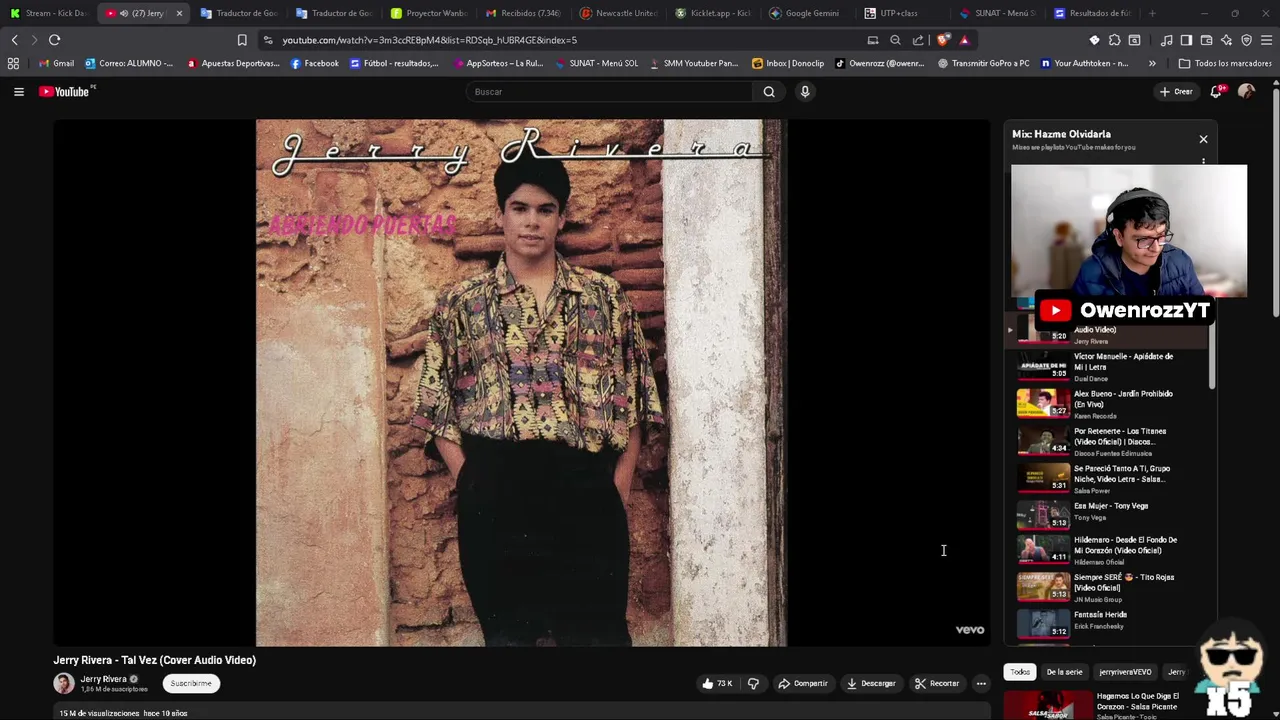The image size is (1280, 720).
Task: Play Victor Manuelle - Apiádate de Mi from playlist
Action: [1110, 366]
